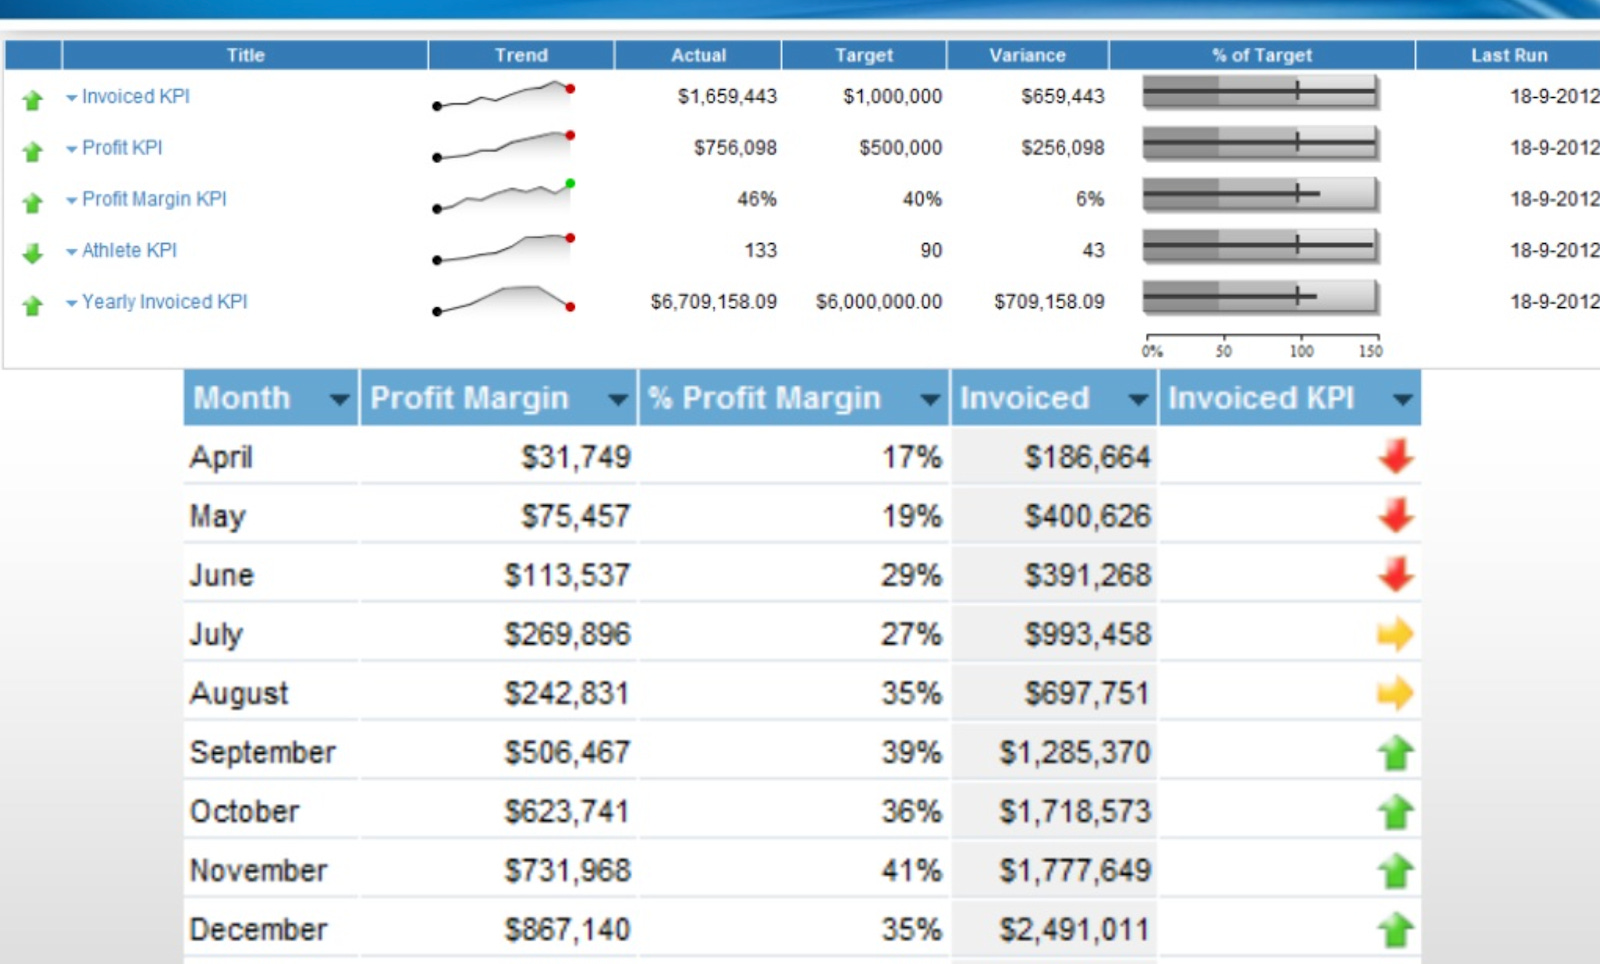
Task: Select the Trend column header
Action: coord(521,55)
